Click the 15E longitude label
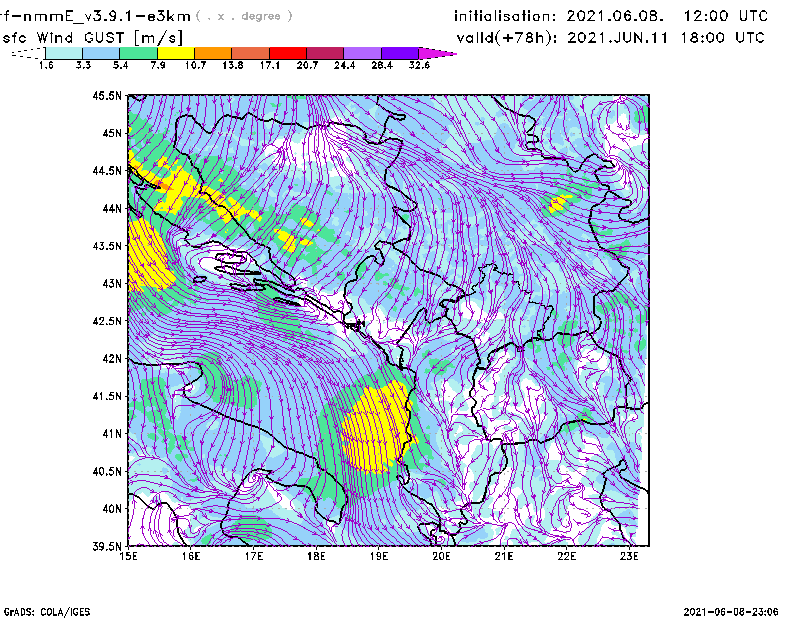800x618 pixels. (128, 556)
